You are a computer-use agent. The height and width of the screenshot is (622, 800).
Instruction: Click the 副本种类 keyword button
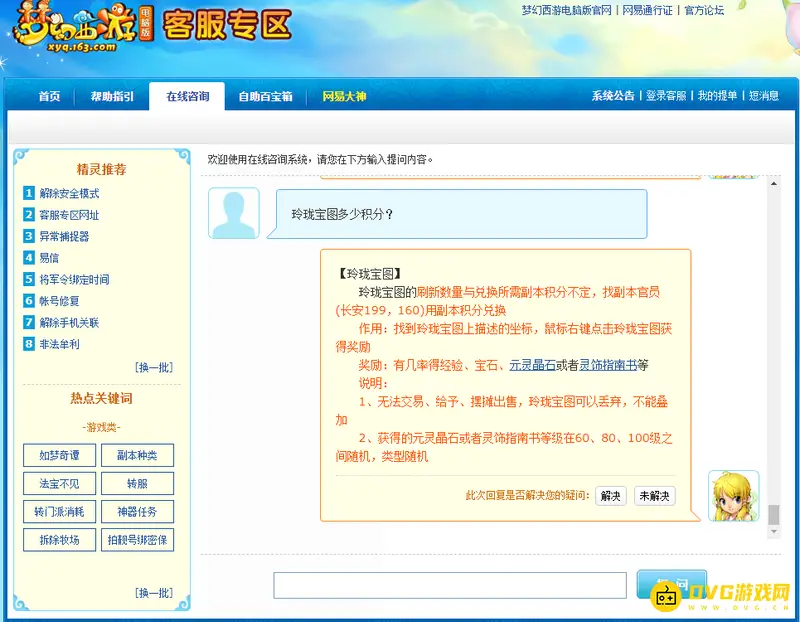tap(137, 455)
